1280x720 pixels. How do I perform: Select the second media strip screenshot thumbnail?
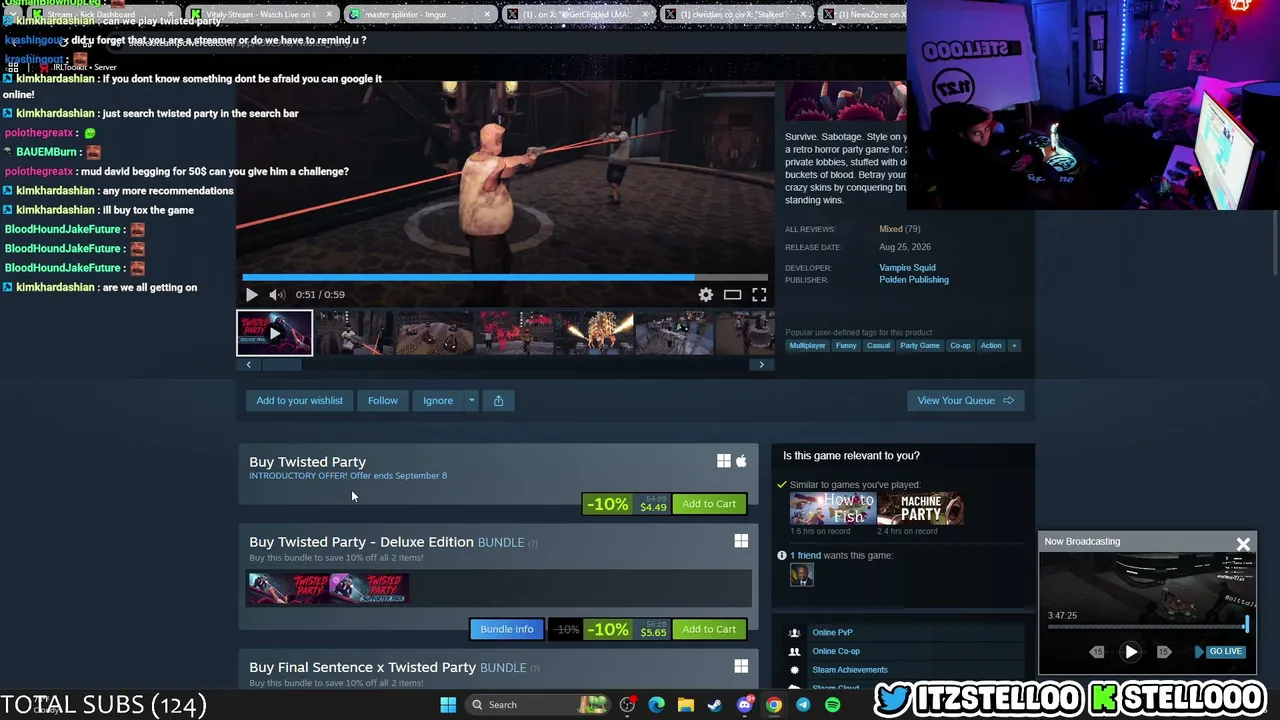(355, 333)
